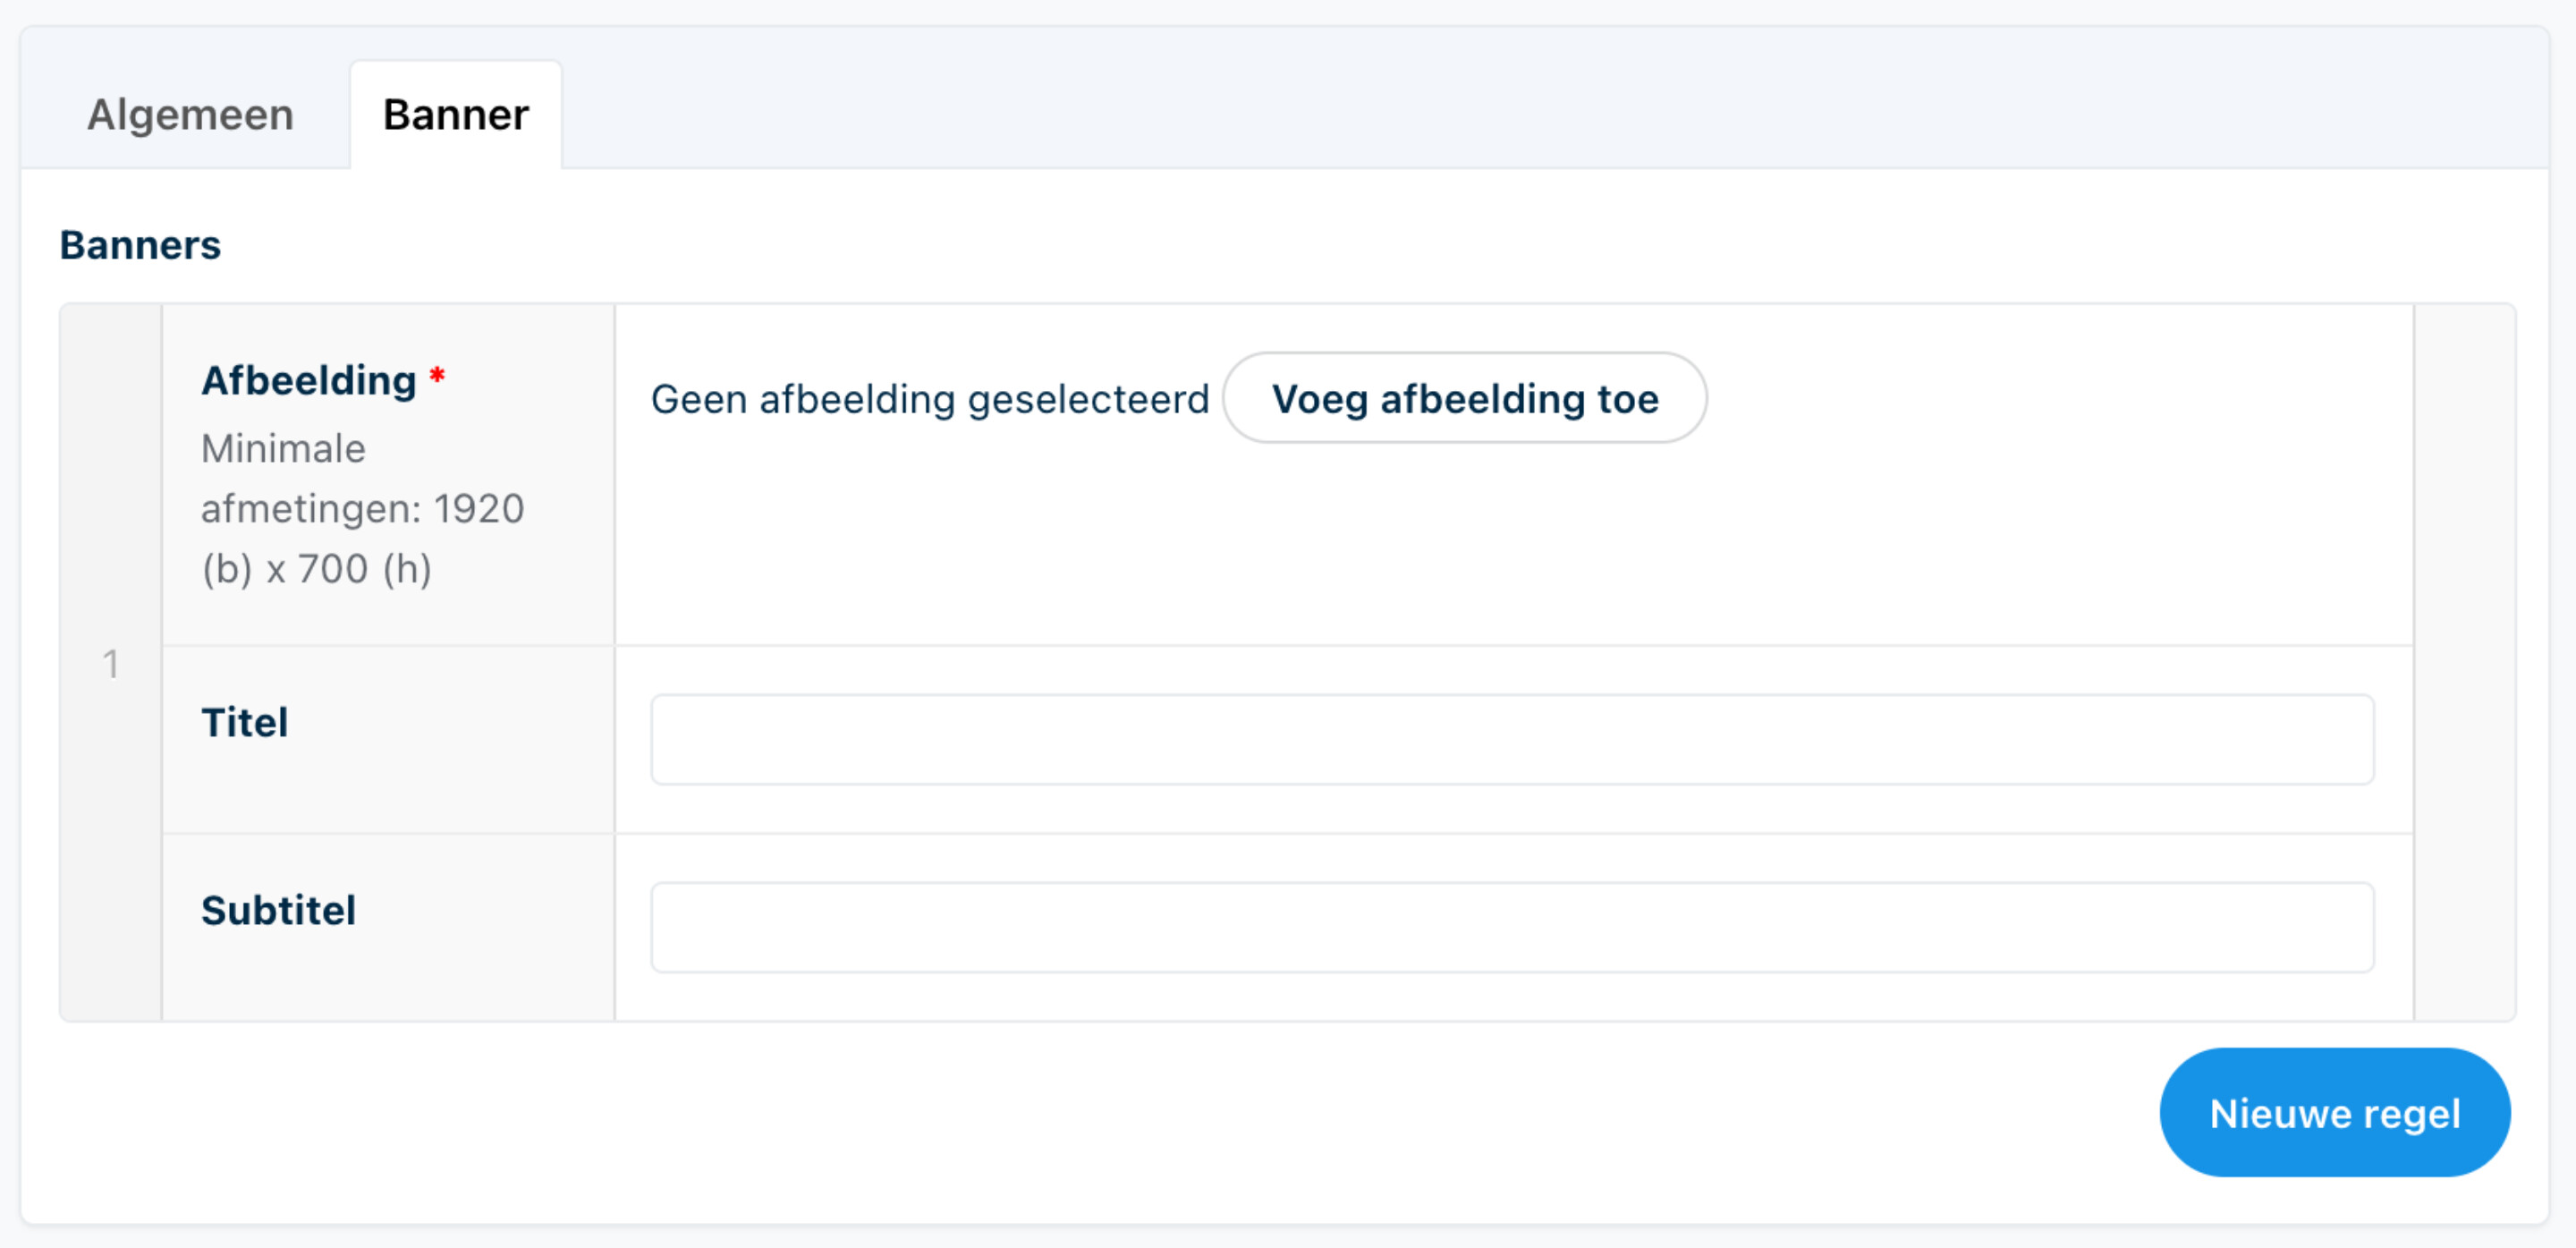
Task: Click the Banners section heading
Action: [140, 245]
